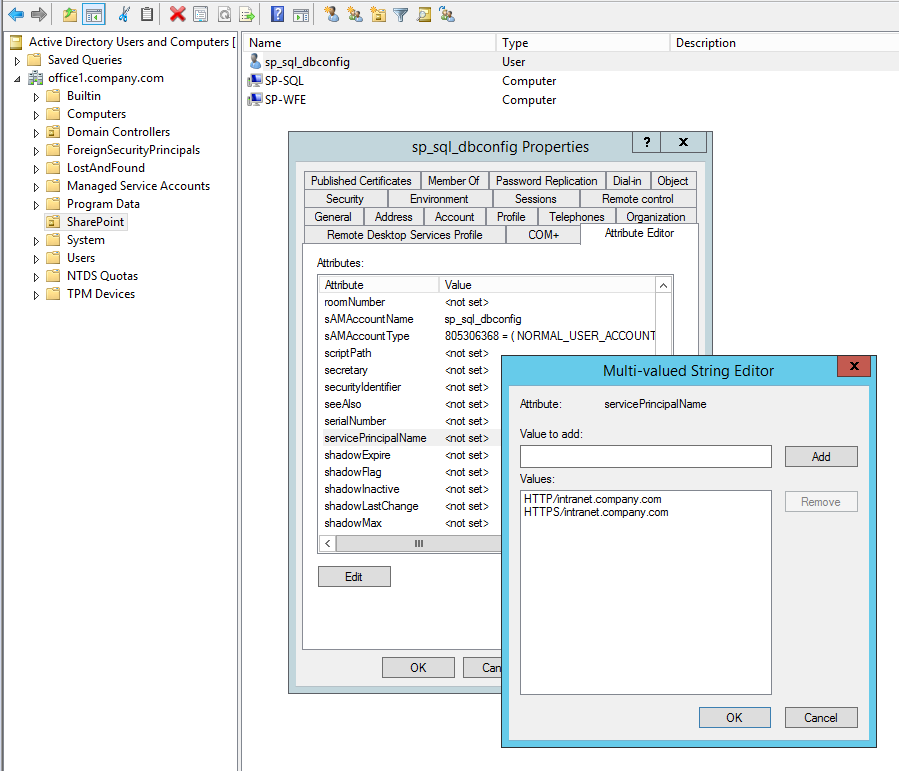Expand the NTDS Quotas node

point(36,277)
